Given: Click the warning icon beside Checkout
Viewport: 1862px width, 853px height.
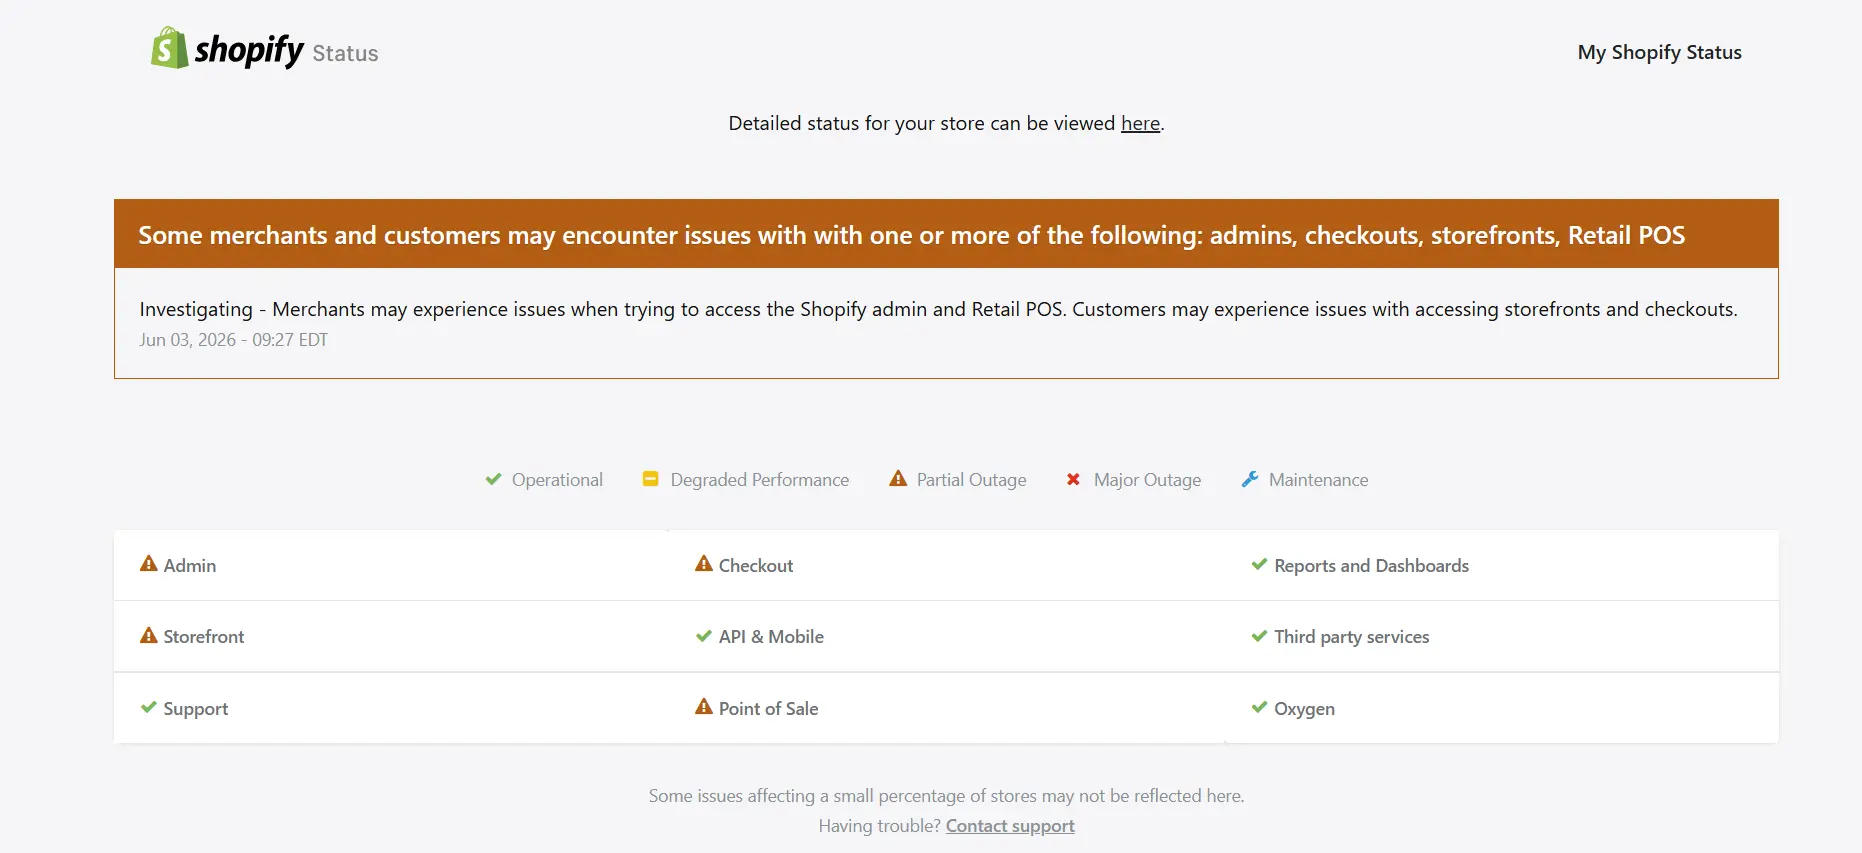Looking at the screenshot, I should (704, 564).
